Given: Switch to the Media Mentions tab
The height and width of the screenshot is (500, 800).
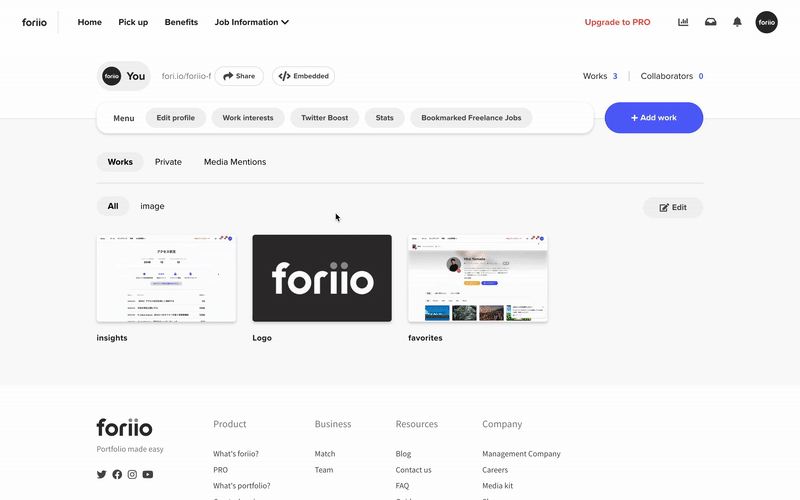Looking at the screenshot, I should (x=235, y=162).
